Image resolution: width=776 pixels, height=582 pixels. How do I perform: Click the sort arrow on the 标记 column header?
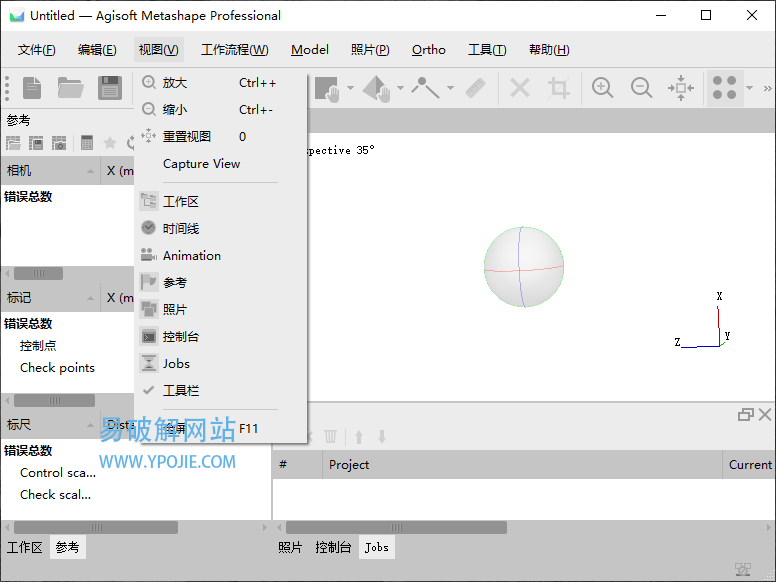pos(90,298)
